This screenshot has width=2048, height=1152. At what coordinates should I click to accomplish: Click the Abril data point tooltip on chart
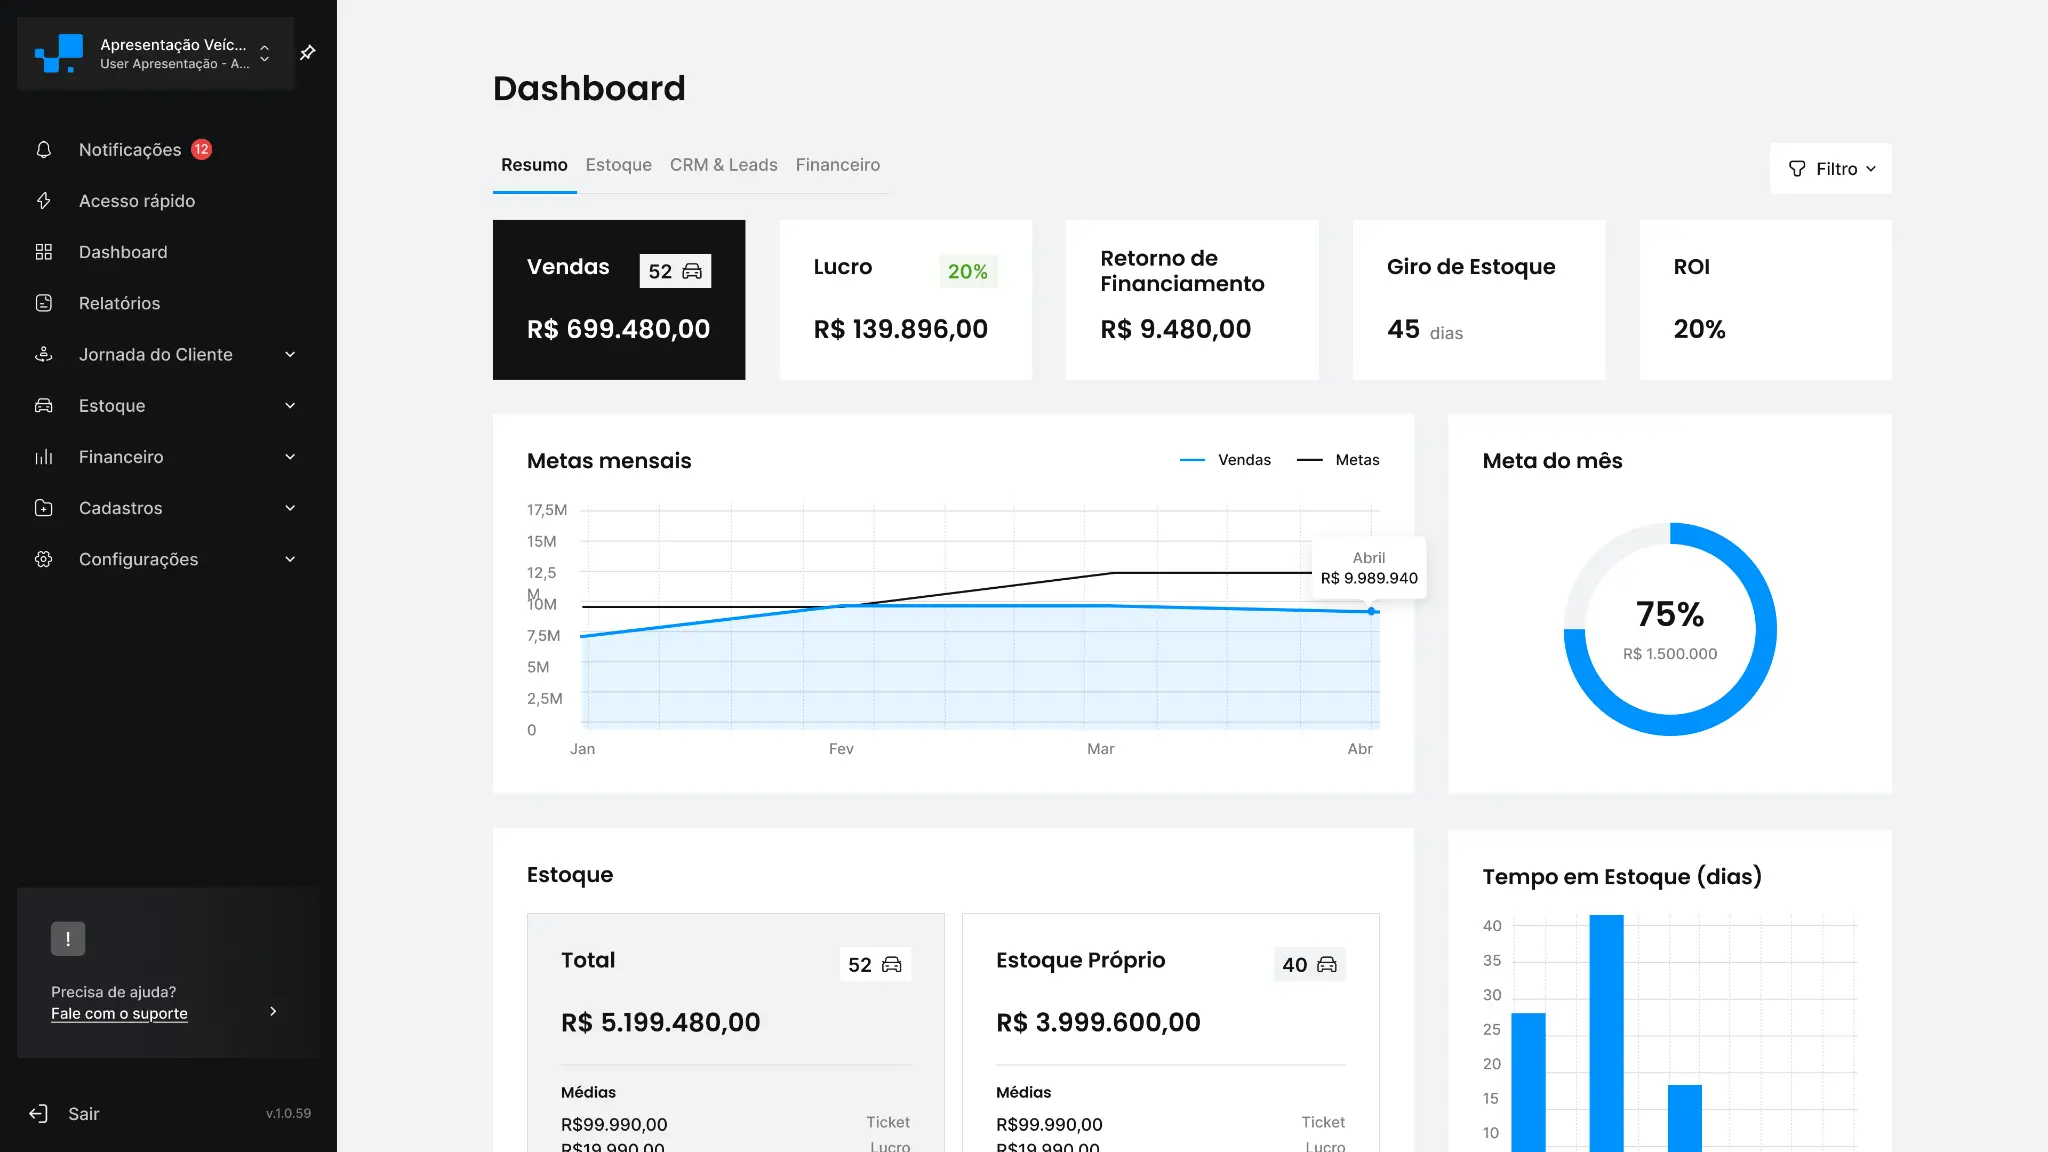pyautogui.click(x=1369, y=568)
